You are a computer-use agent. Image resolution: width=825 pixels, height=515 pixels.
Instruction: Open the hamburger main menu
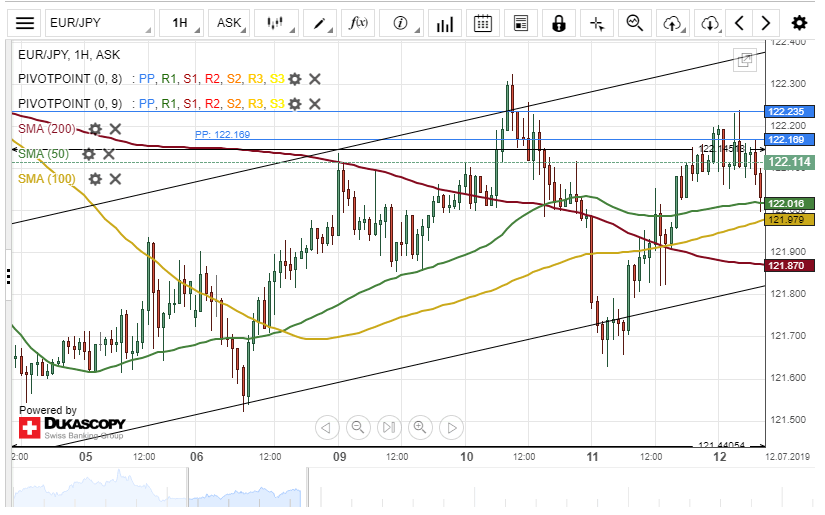26,23
